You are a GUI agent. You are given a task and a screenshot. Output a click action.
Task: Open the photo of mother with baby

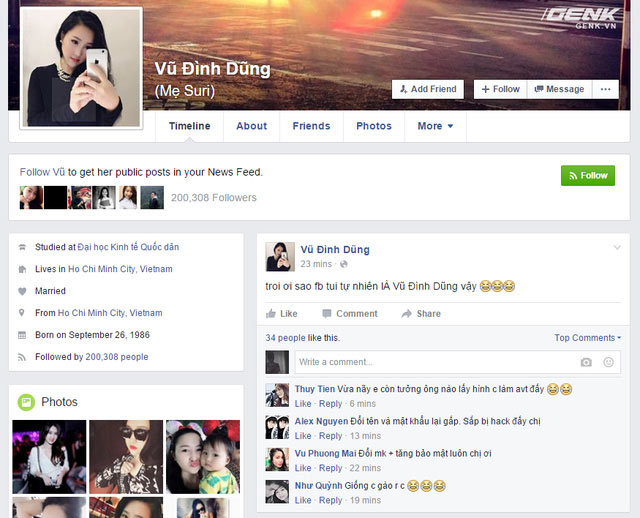tap(203, 457)
